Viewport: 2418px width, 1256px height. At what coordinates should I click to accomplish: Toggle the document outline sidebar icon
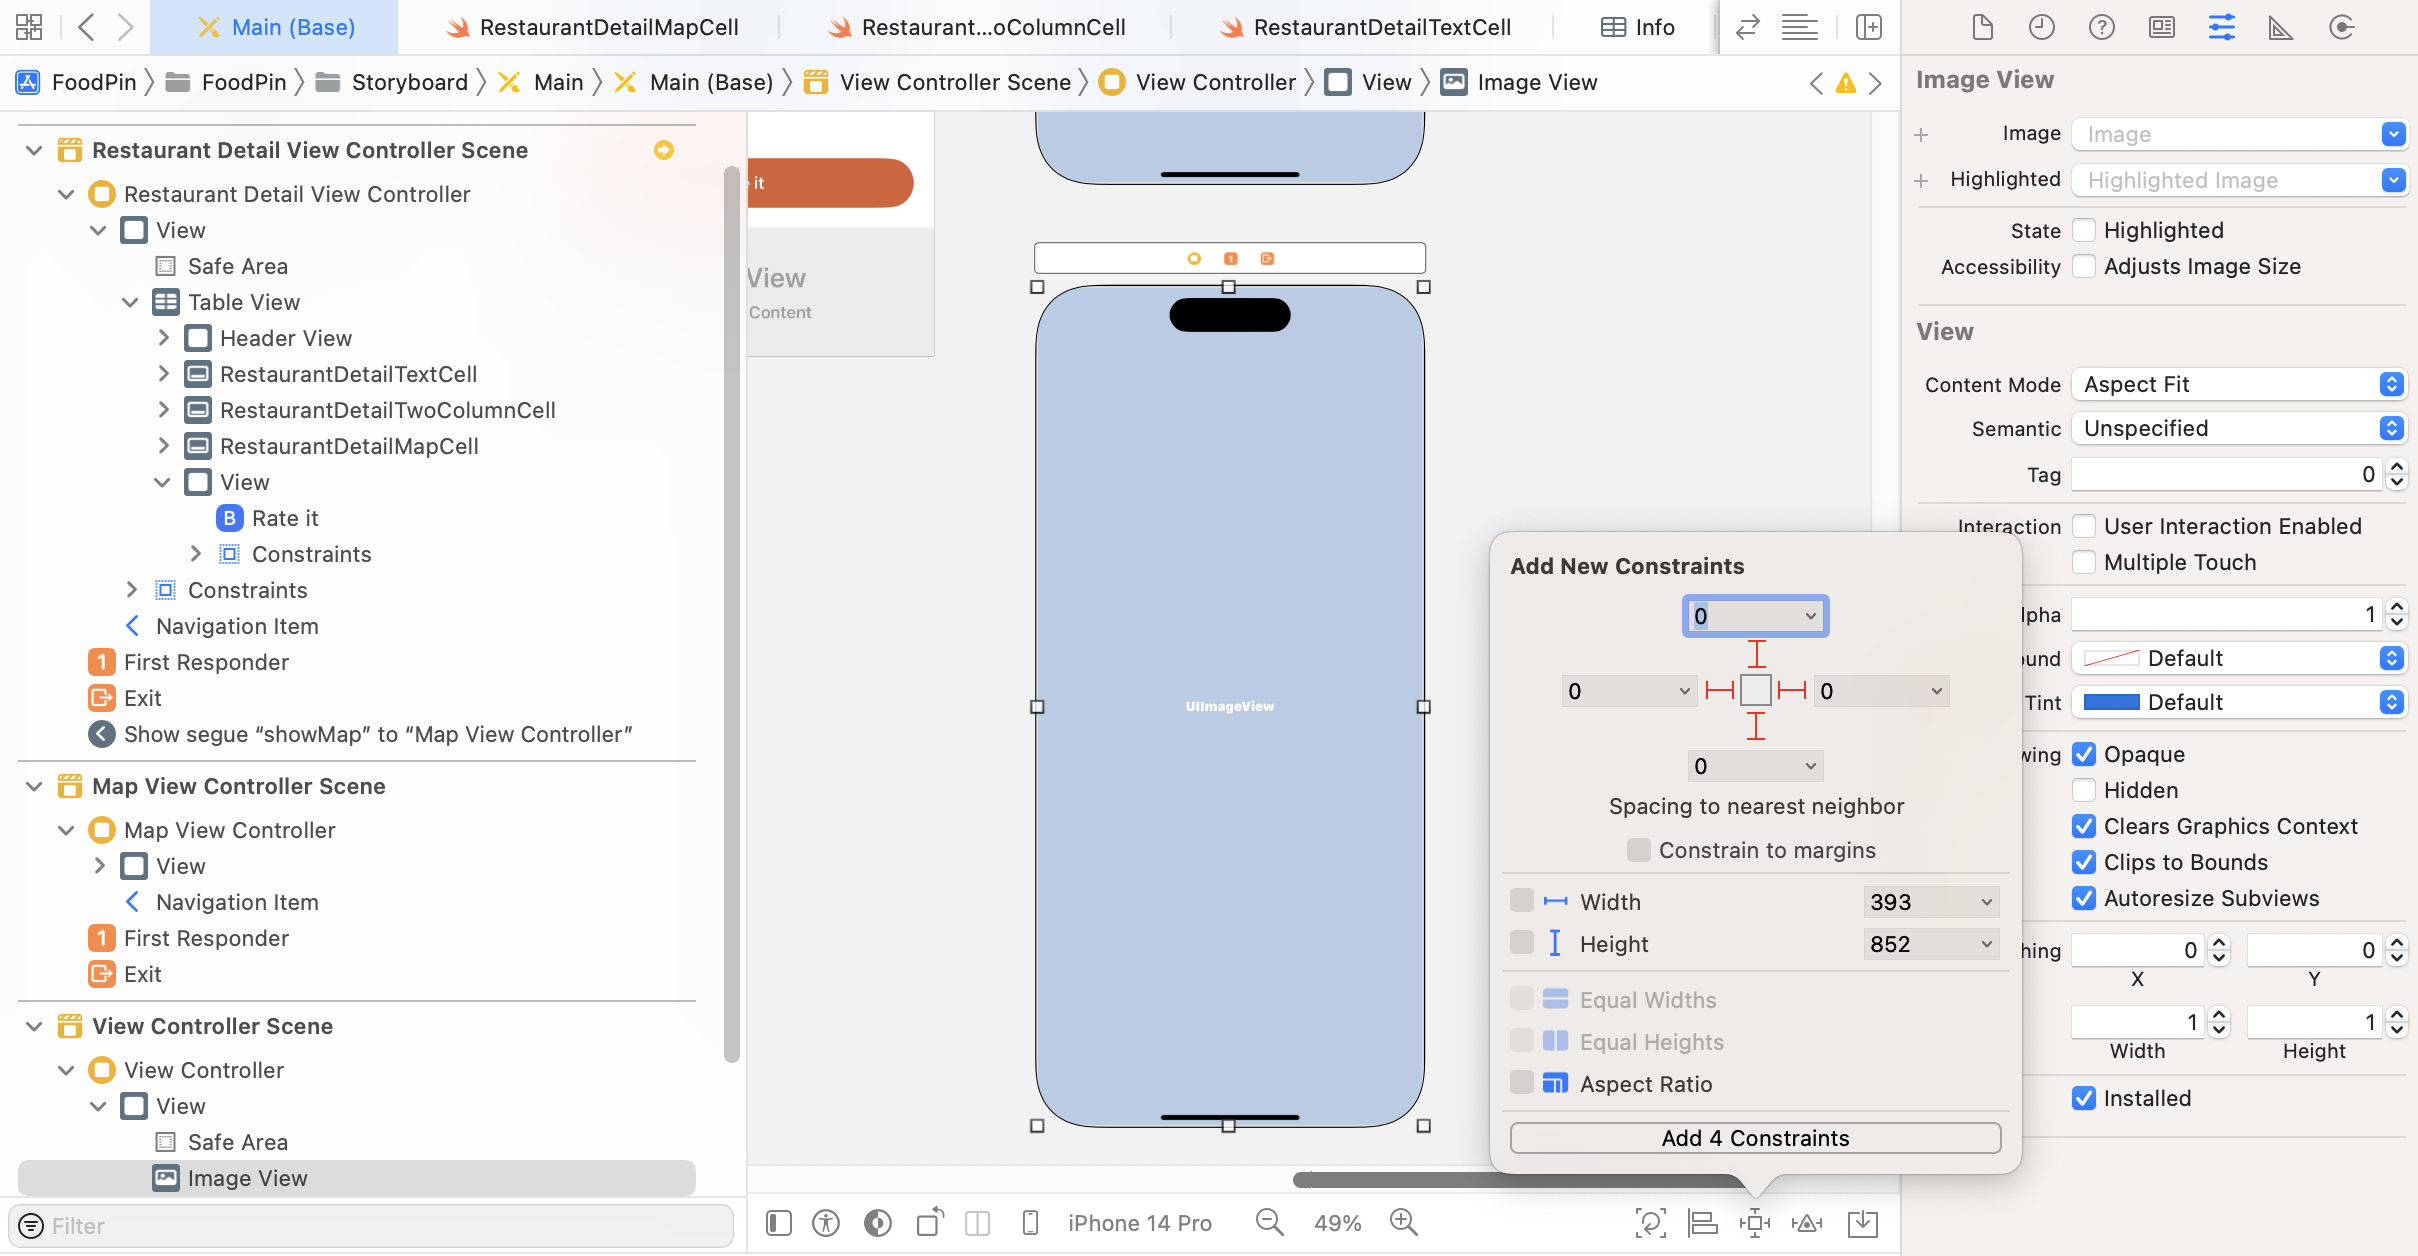click(x=779, y=1223)
